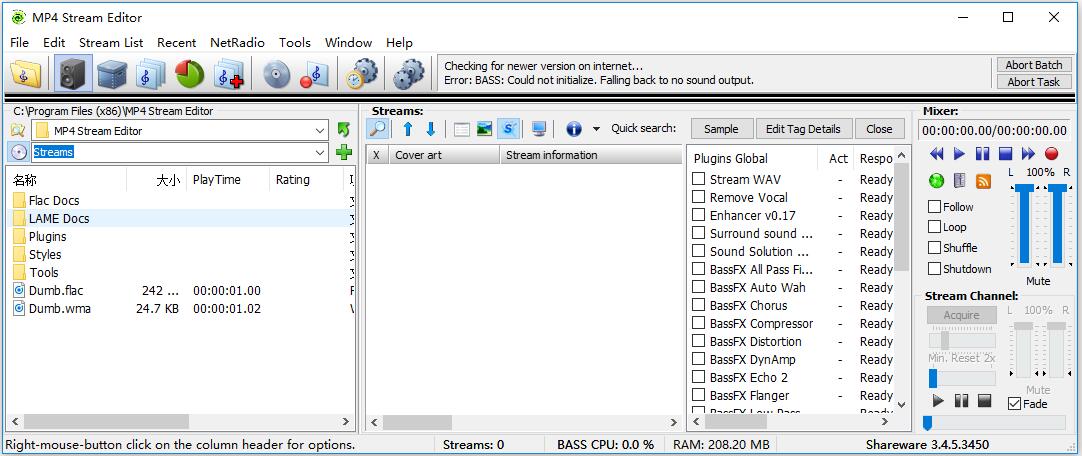Open the music folder icon in main toolbar
Screen dimensions: 1082x456
click(x=26, y=74)
